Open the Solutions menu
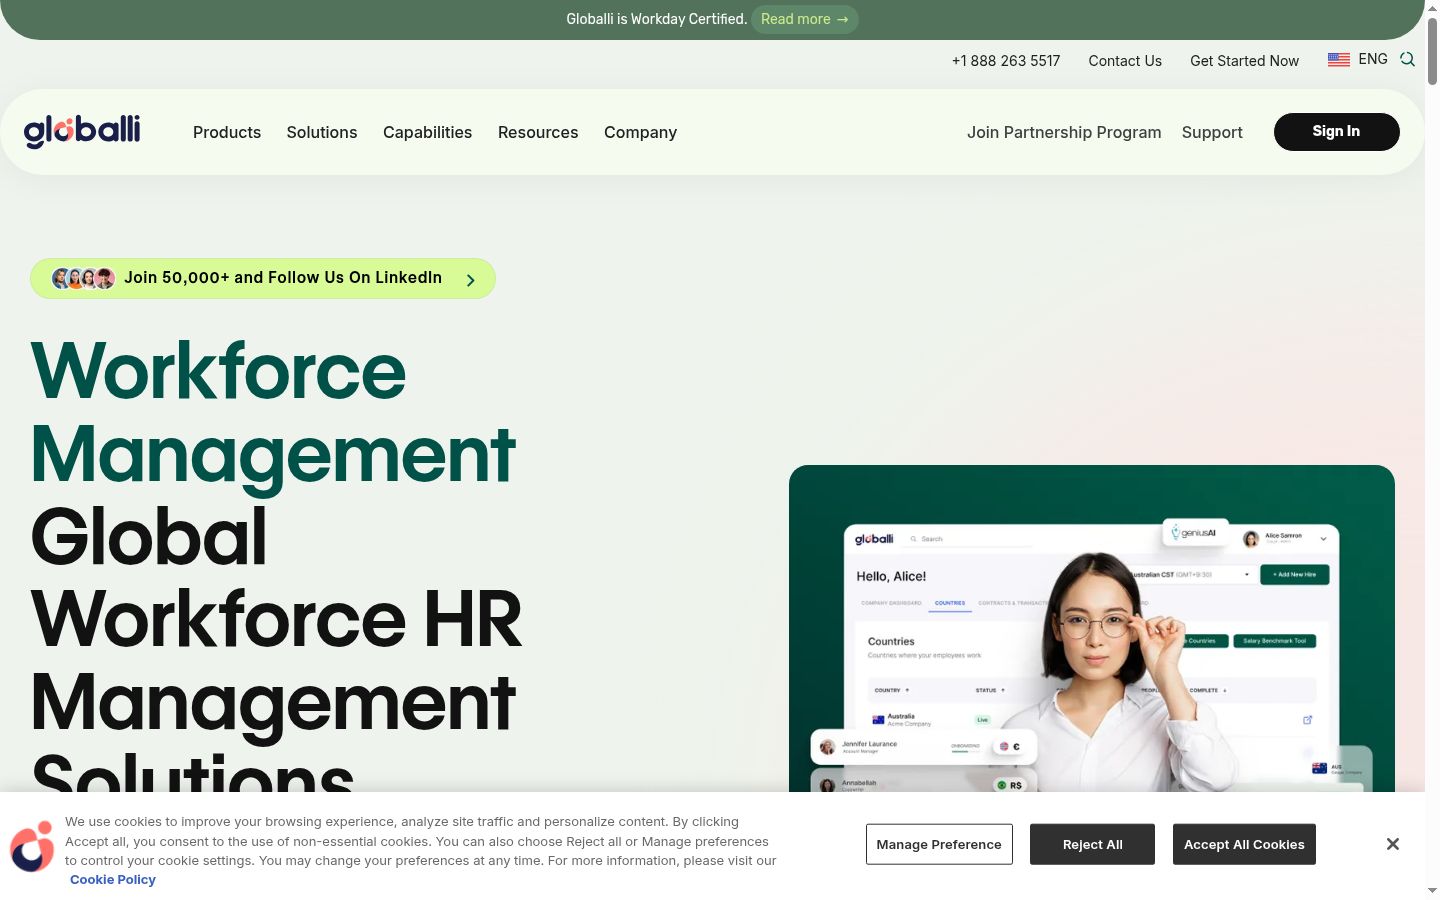This screenshot has height=900, width=1440. click(322, 132)
